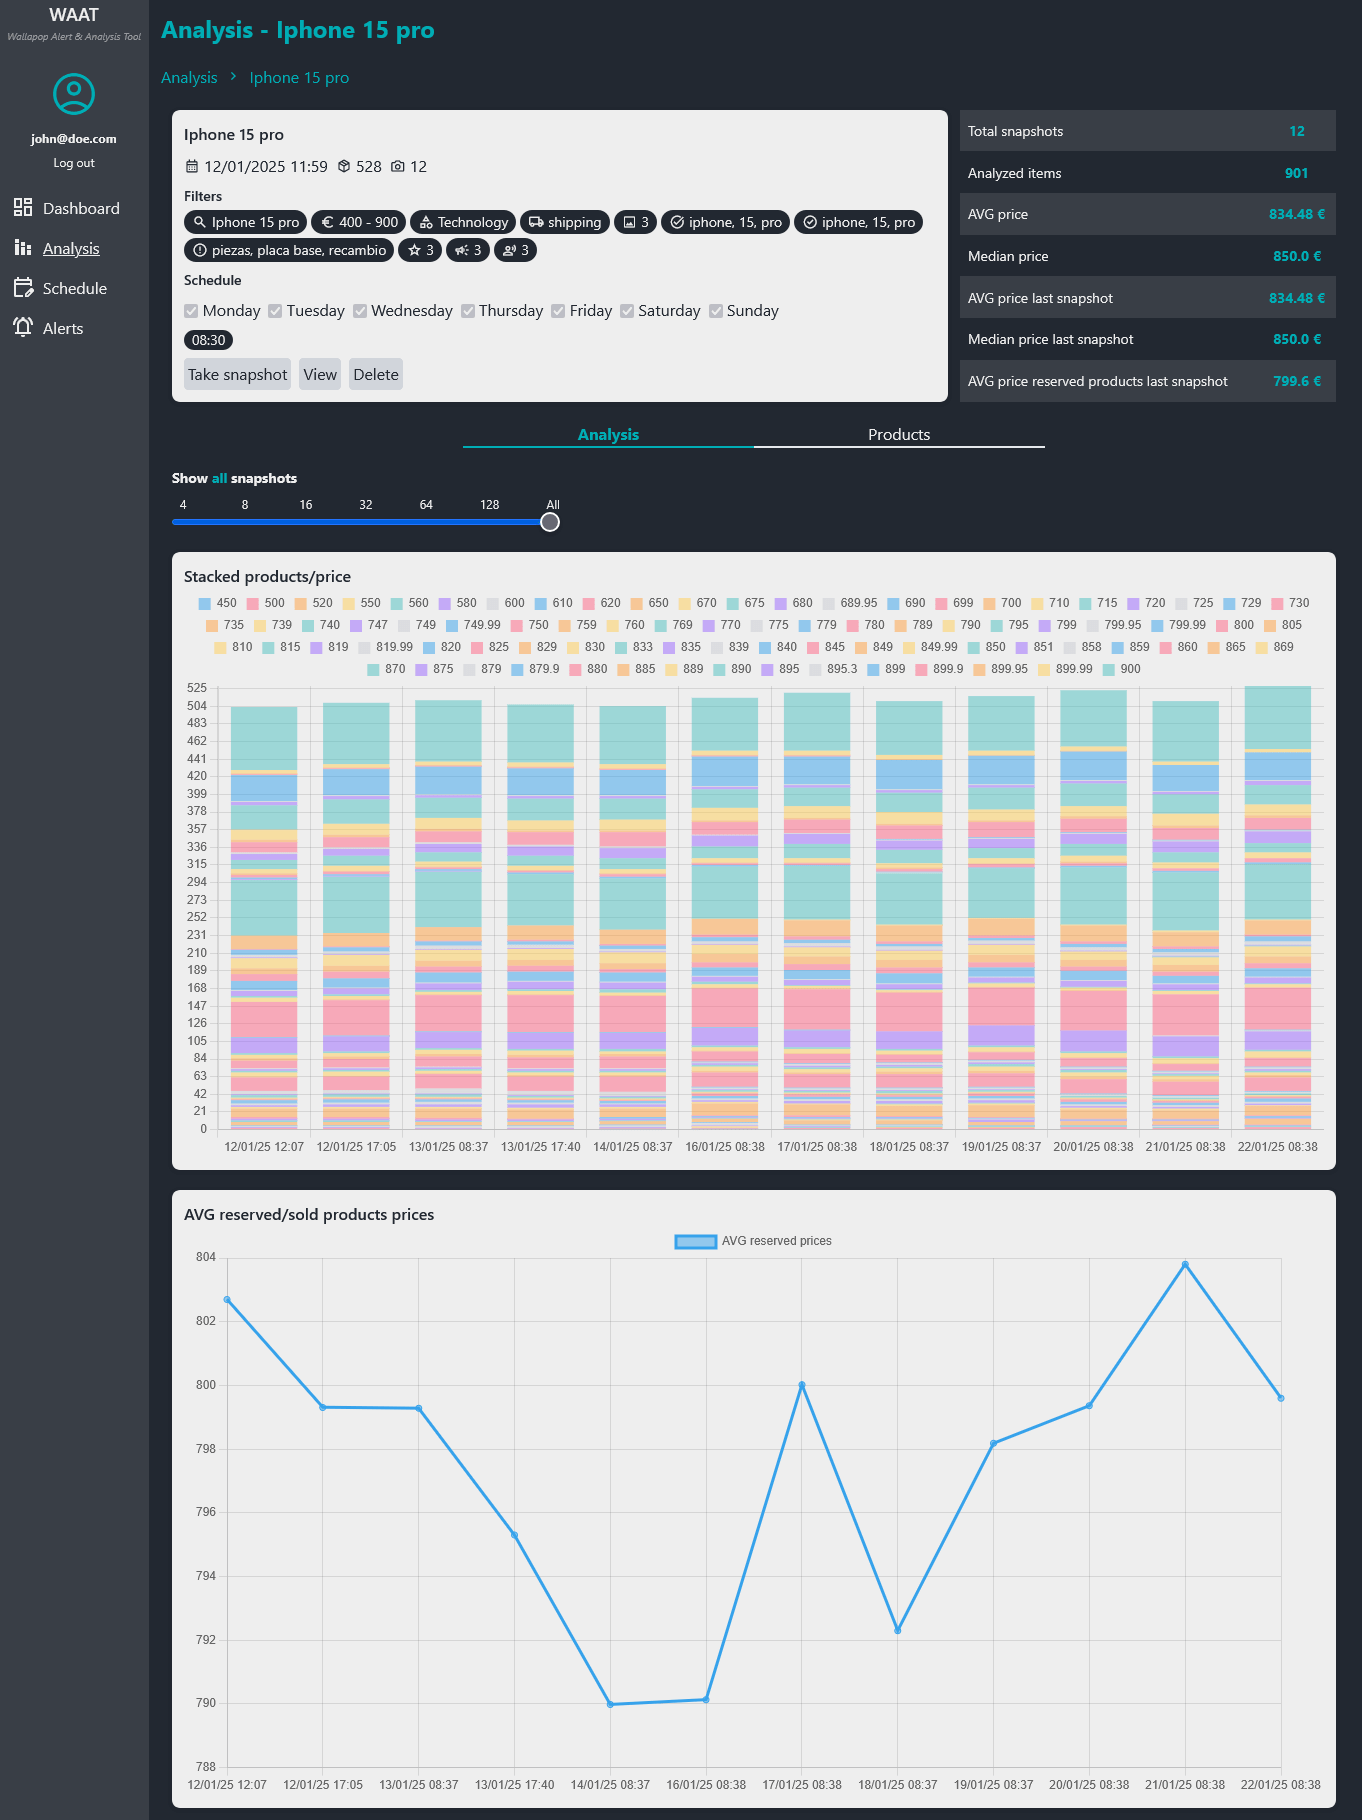1362x1820 pixels.
Task: Click the user voice 3 filter chip
Action: [x=516, y=250]
